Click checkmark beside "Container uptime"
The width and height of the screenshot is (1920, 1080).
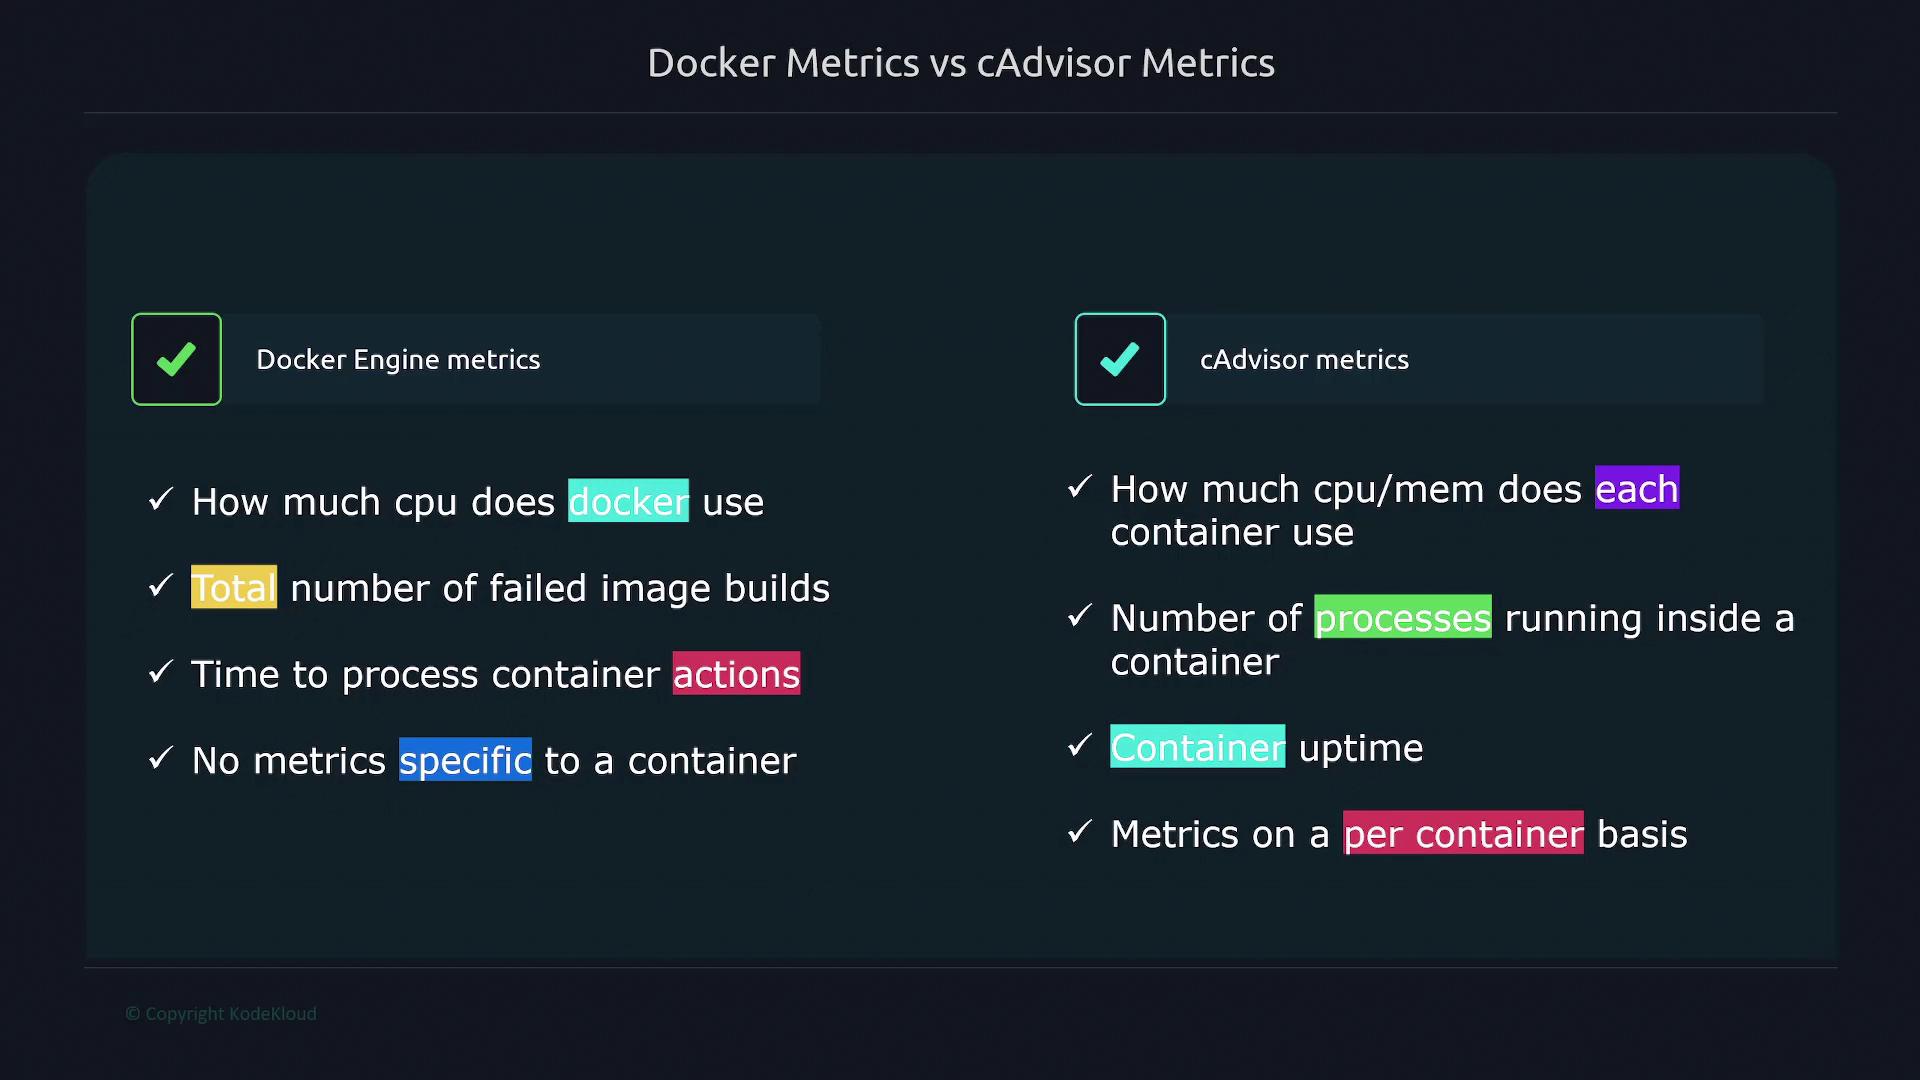point(1080,745)
